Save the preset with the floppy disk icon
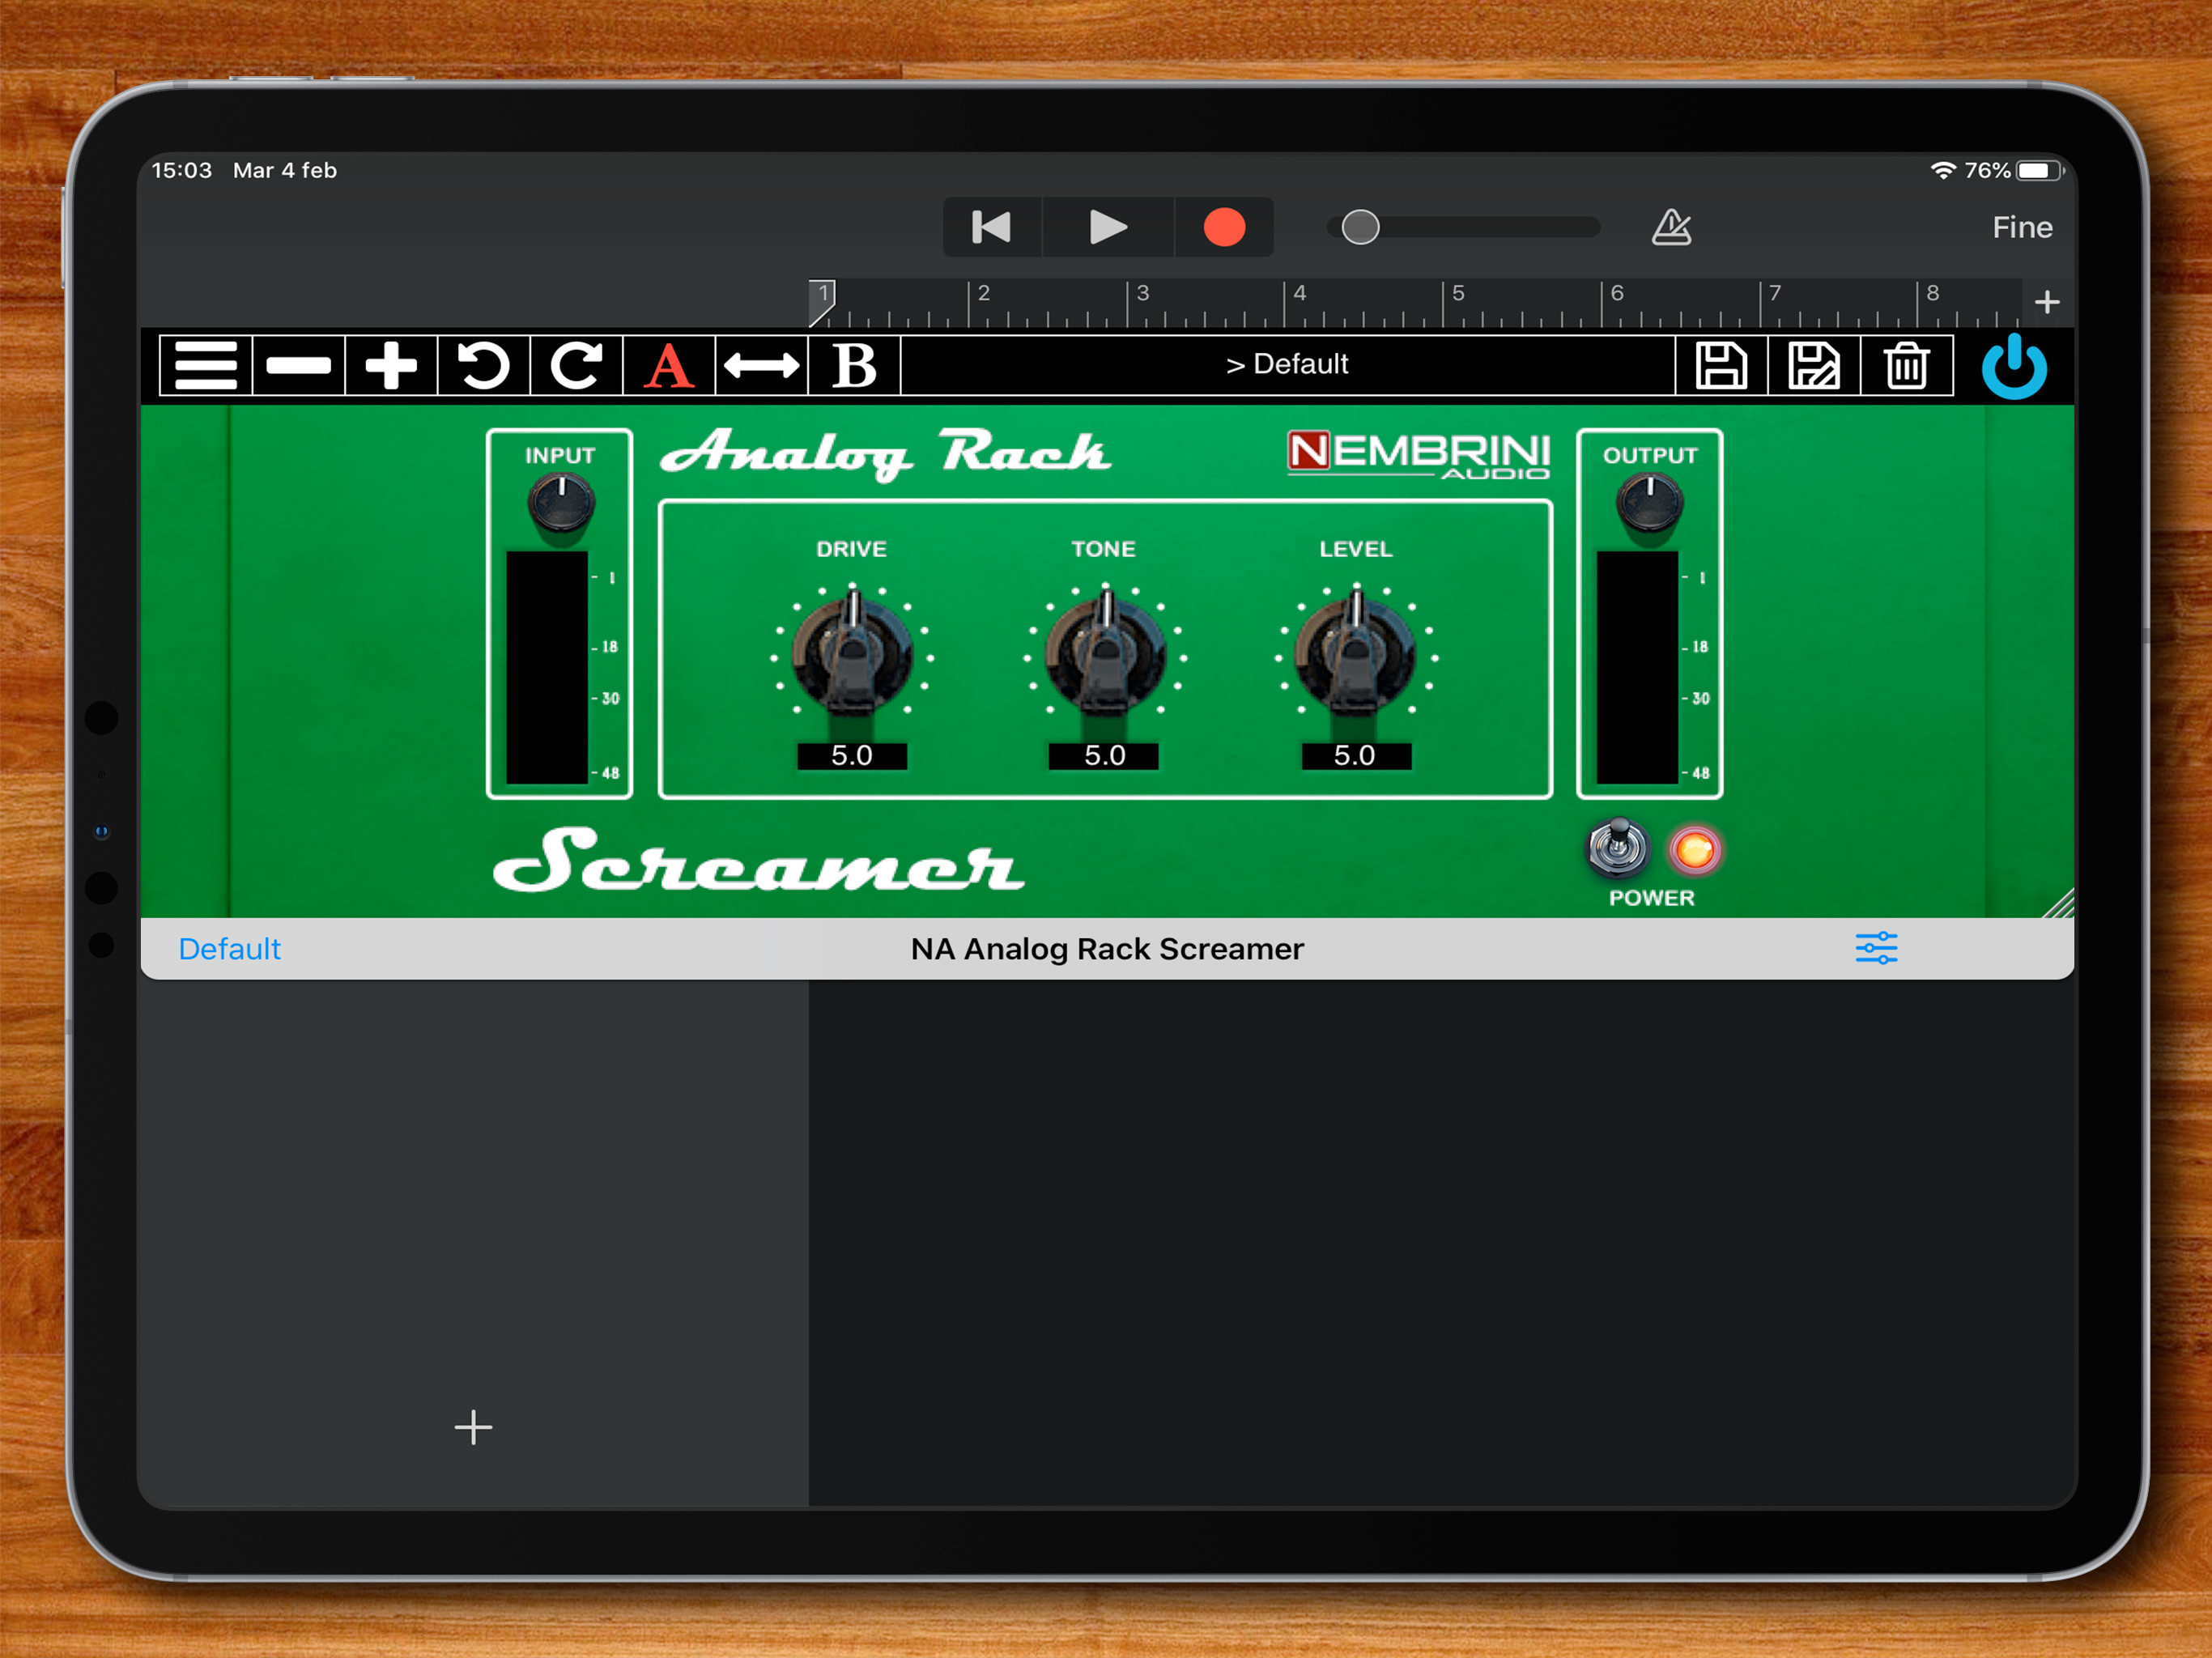The width and height of the screenshot is (2212, 1658). (x=1721, y=366)
